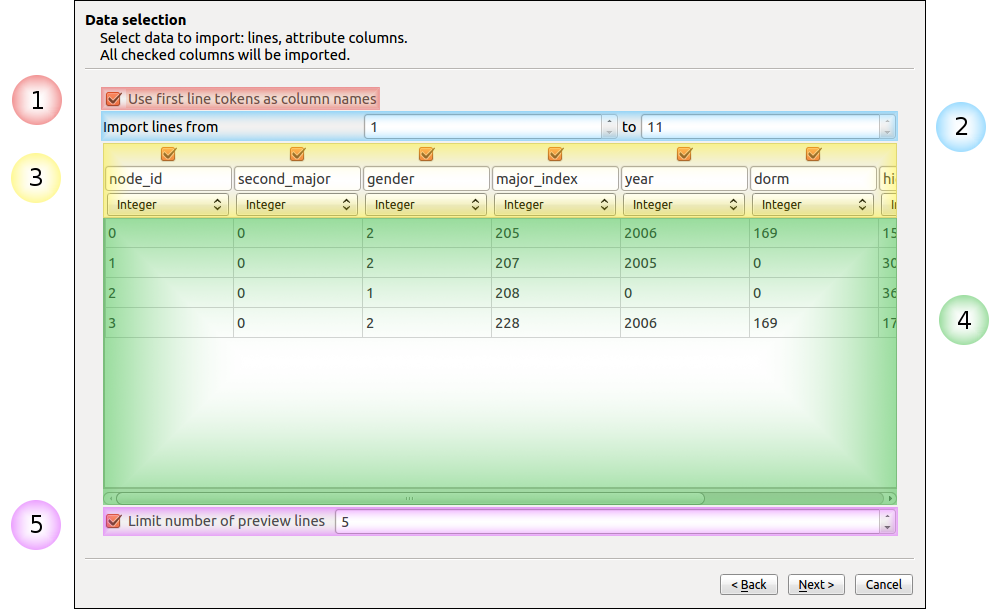Open the gender column type dropdown

click(x=426, y=204)
